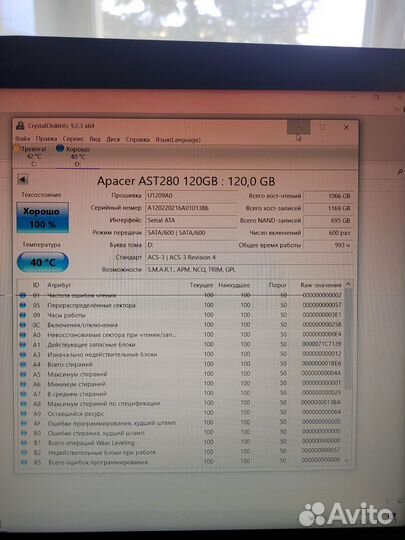Click the status dot icon of row 05
This screenshot has width=405, height=540.
pos(23,305)
